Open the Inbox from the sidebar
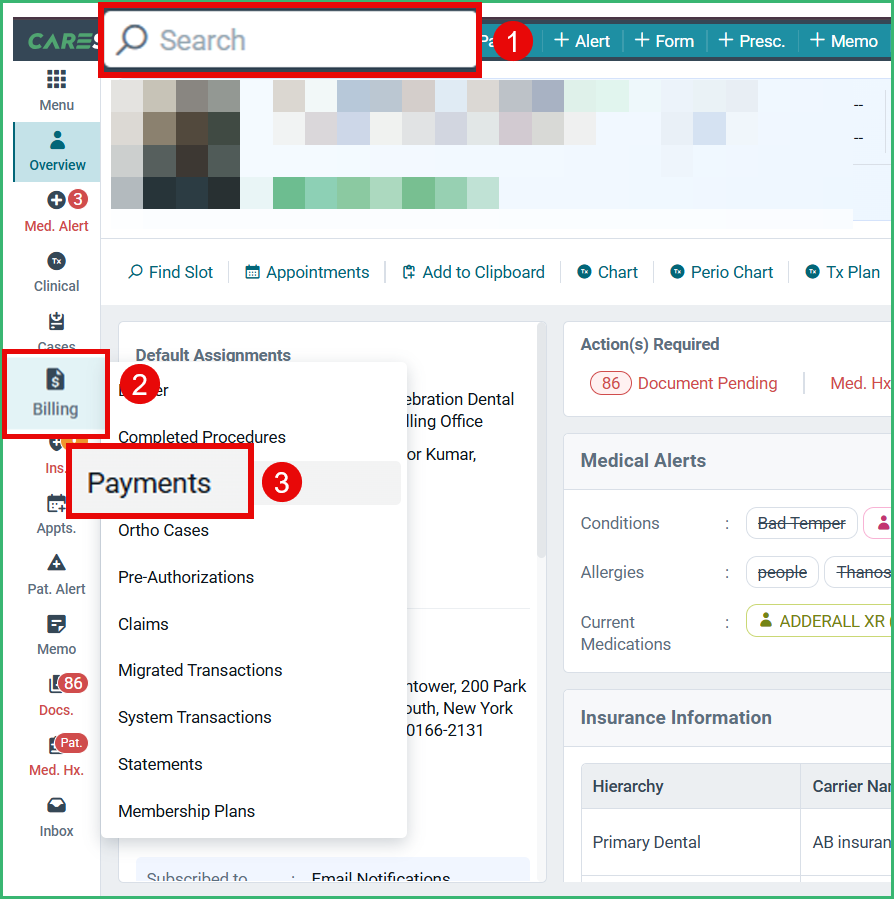 point(56,818)
